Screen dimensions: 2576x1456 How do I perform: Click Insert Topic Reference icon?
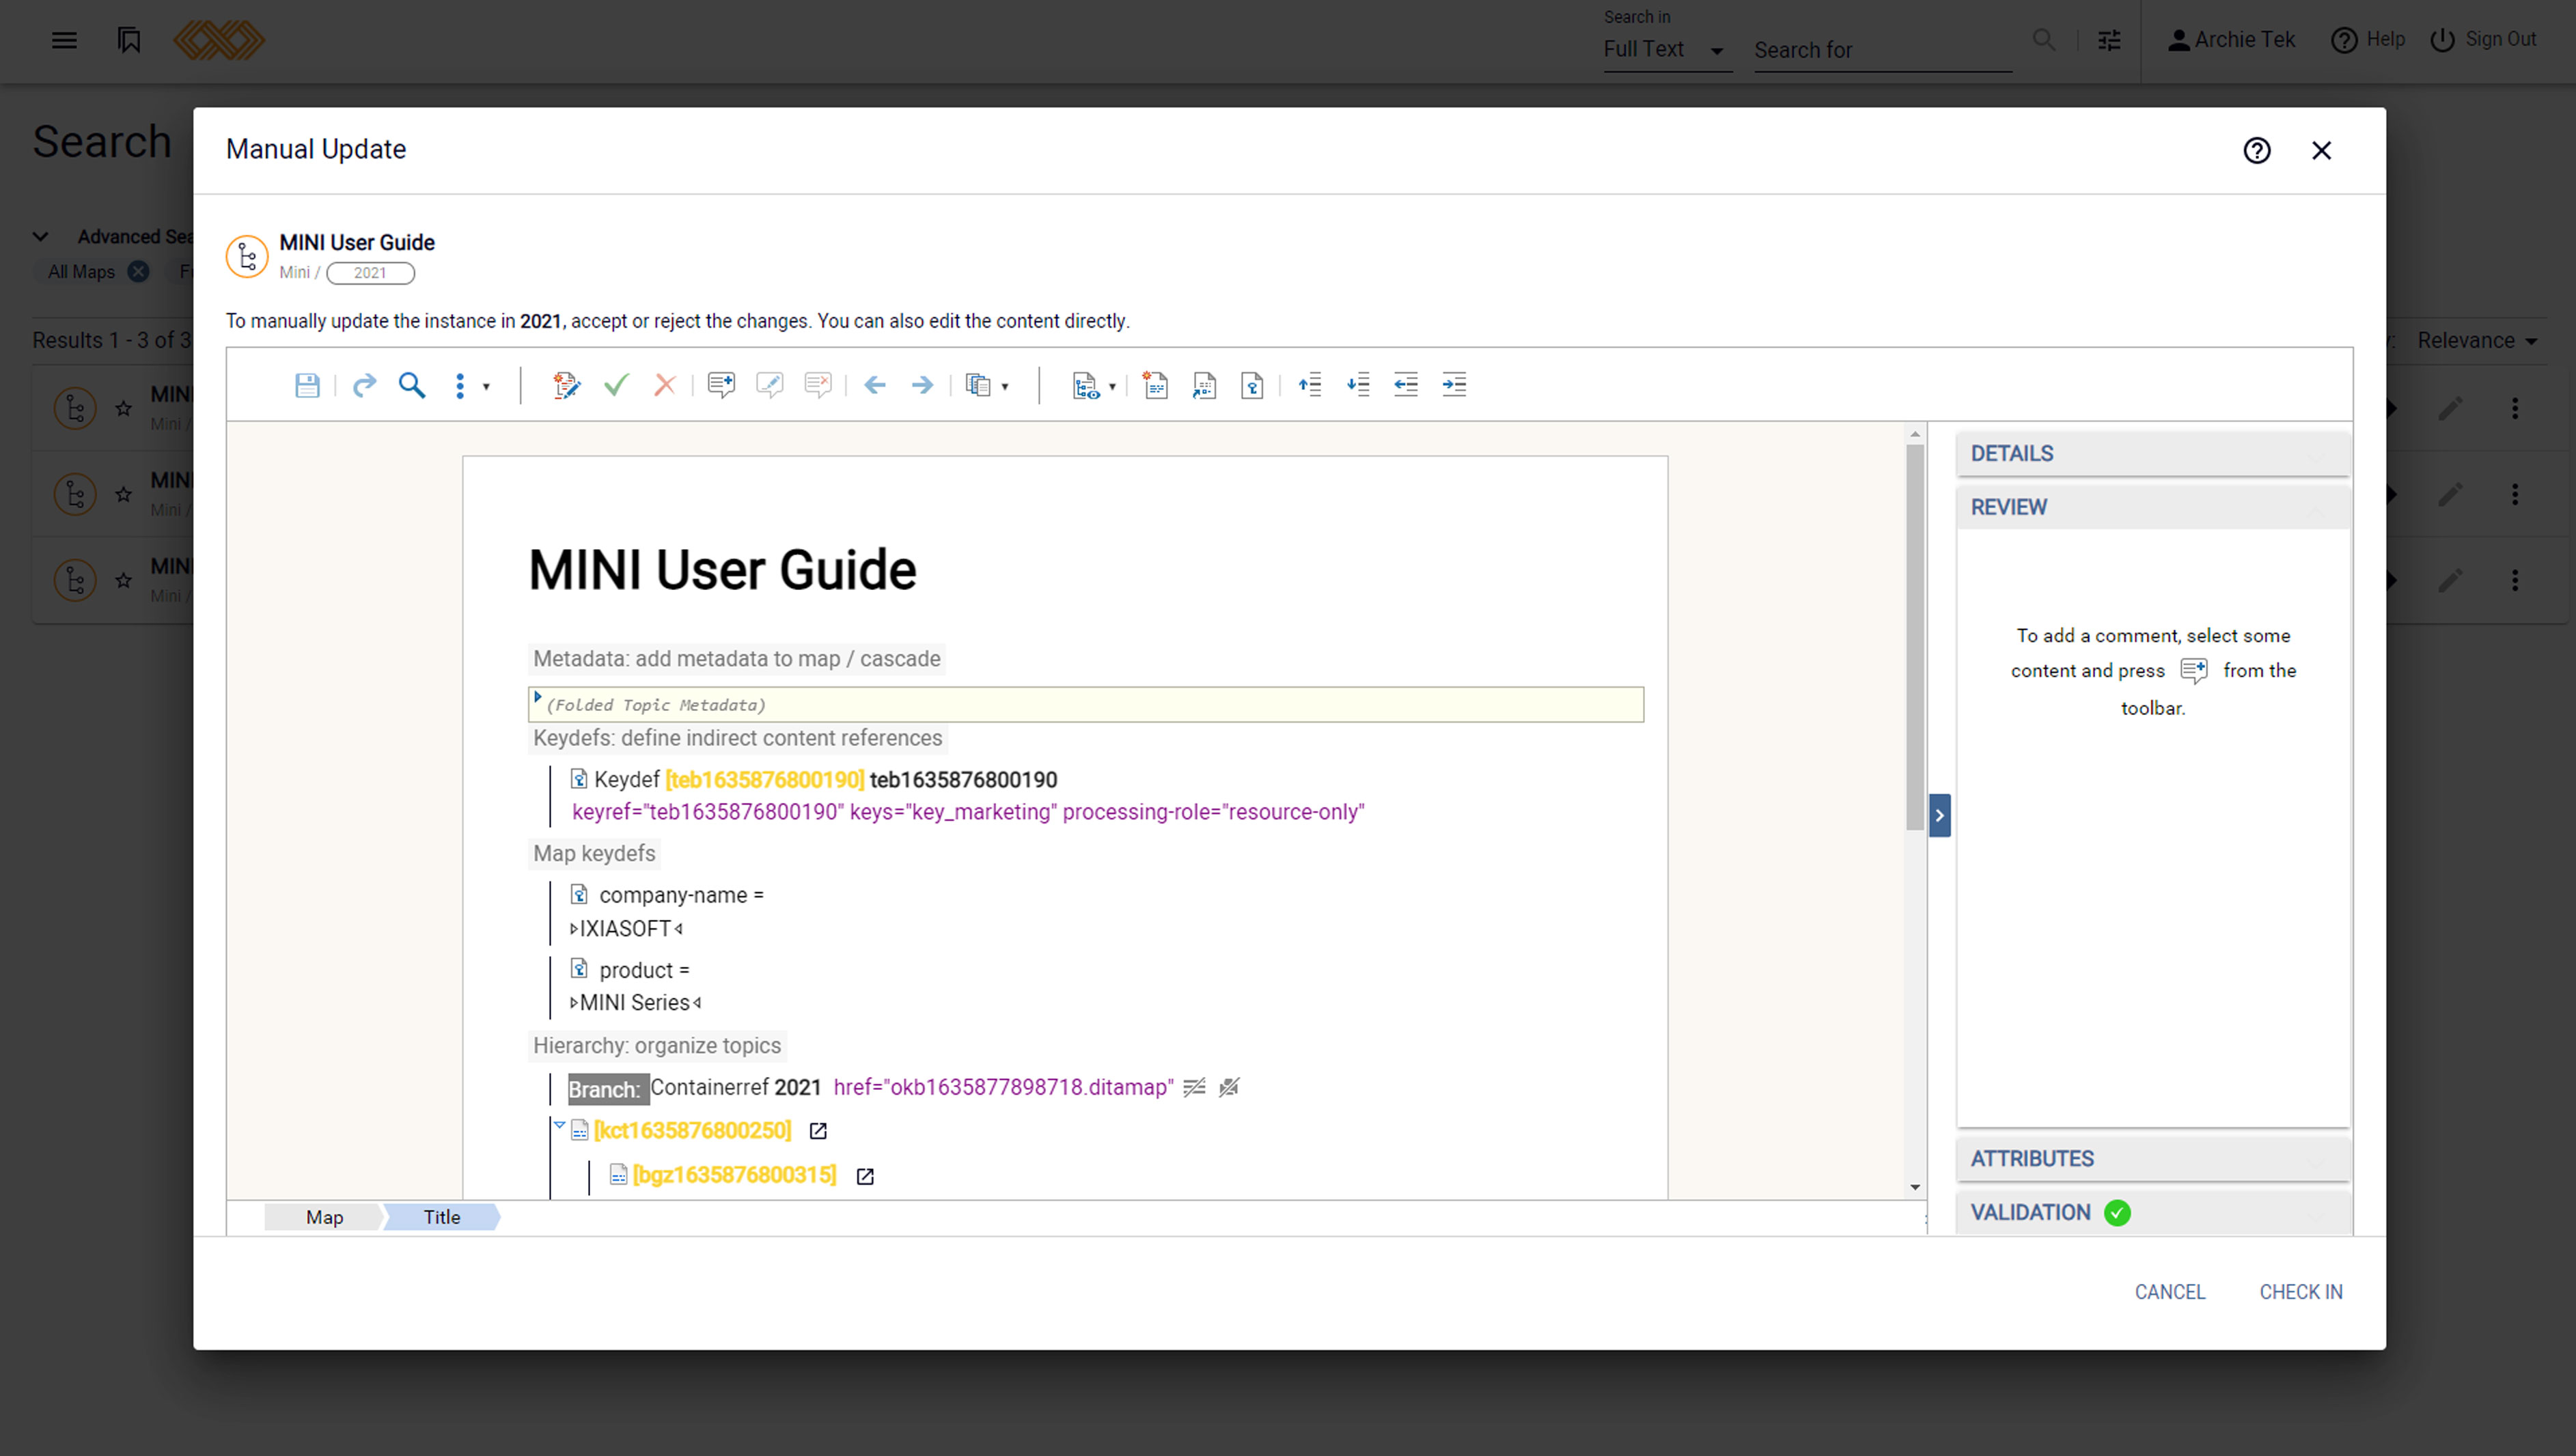click(1204, 385)
